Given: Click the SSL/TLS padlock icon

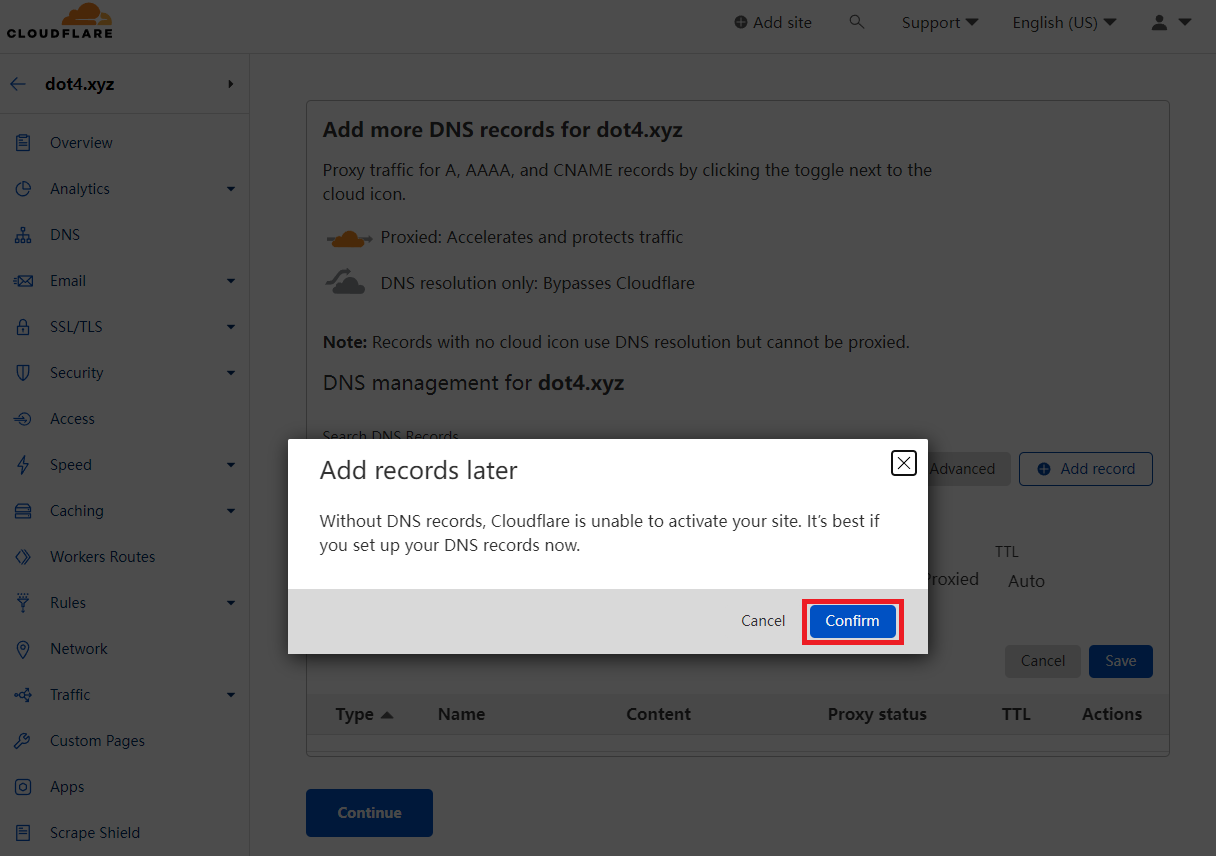Looking at the screenshot, I should point(23,327).
